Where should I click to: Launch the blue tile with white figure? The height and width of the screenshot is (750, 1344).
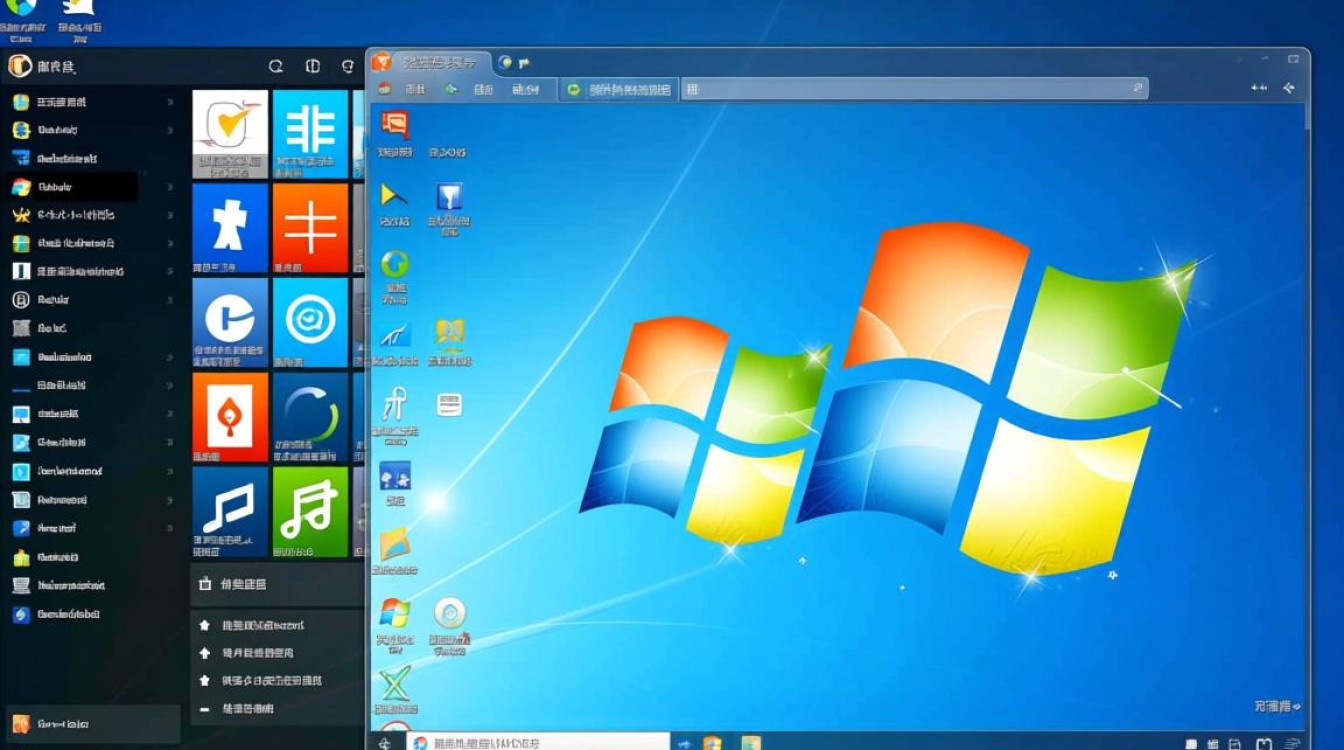coord(230,228)
